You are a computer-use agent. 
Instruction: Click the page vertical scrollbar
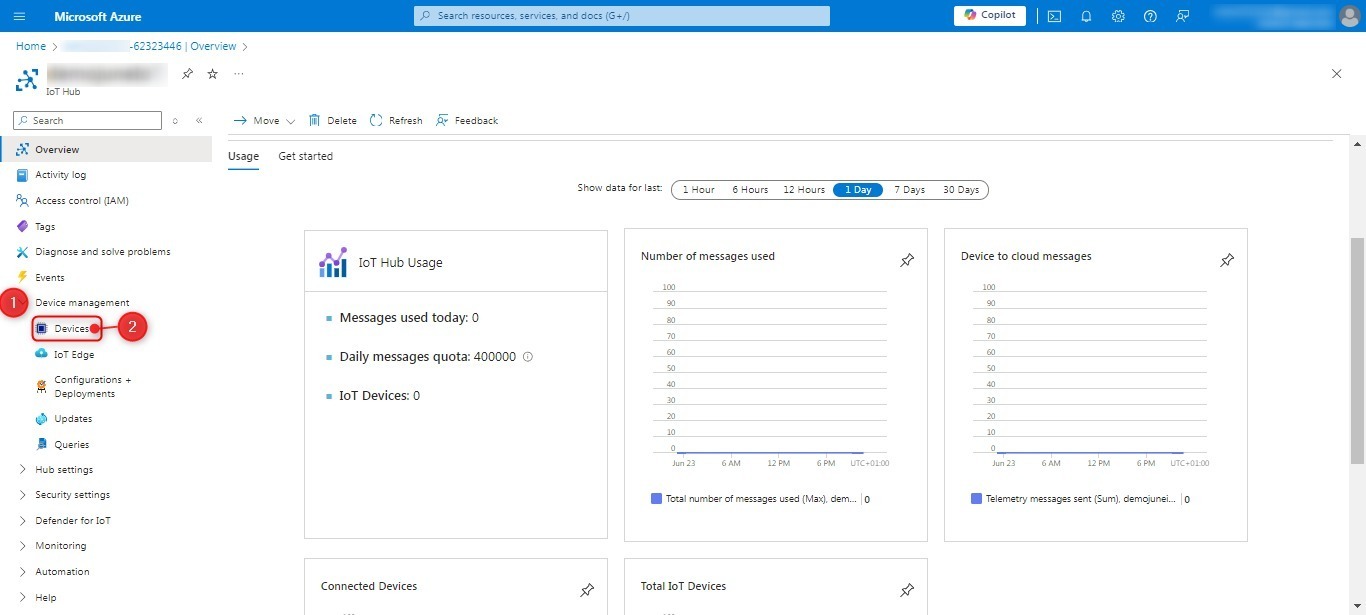[x=1357, y=350]
